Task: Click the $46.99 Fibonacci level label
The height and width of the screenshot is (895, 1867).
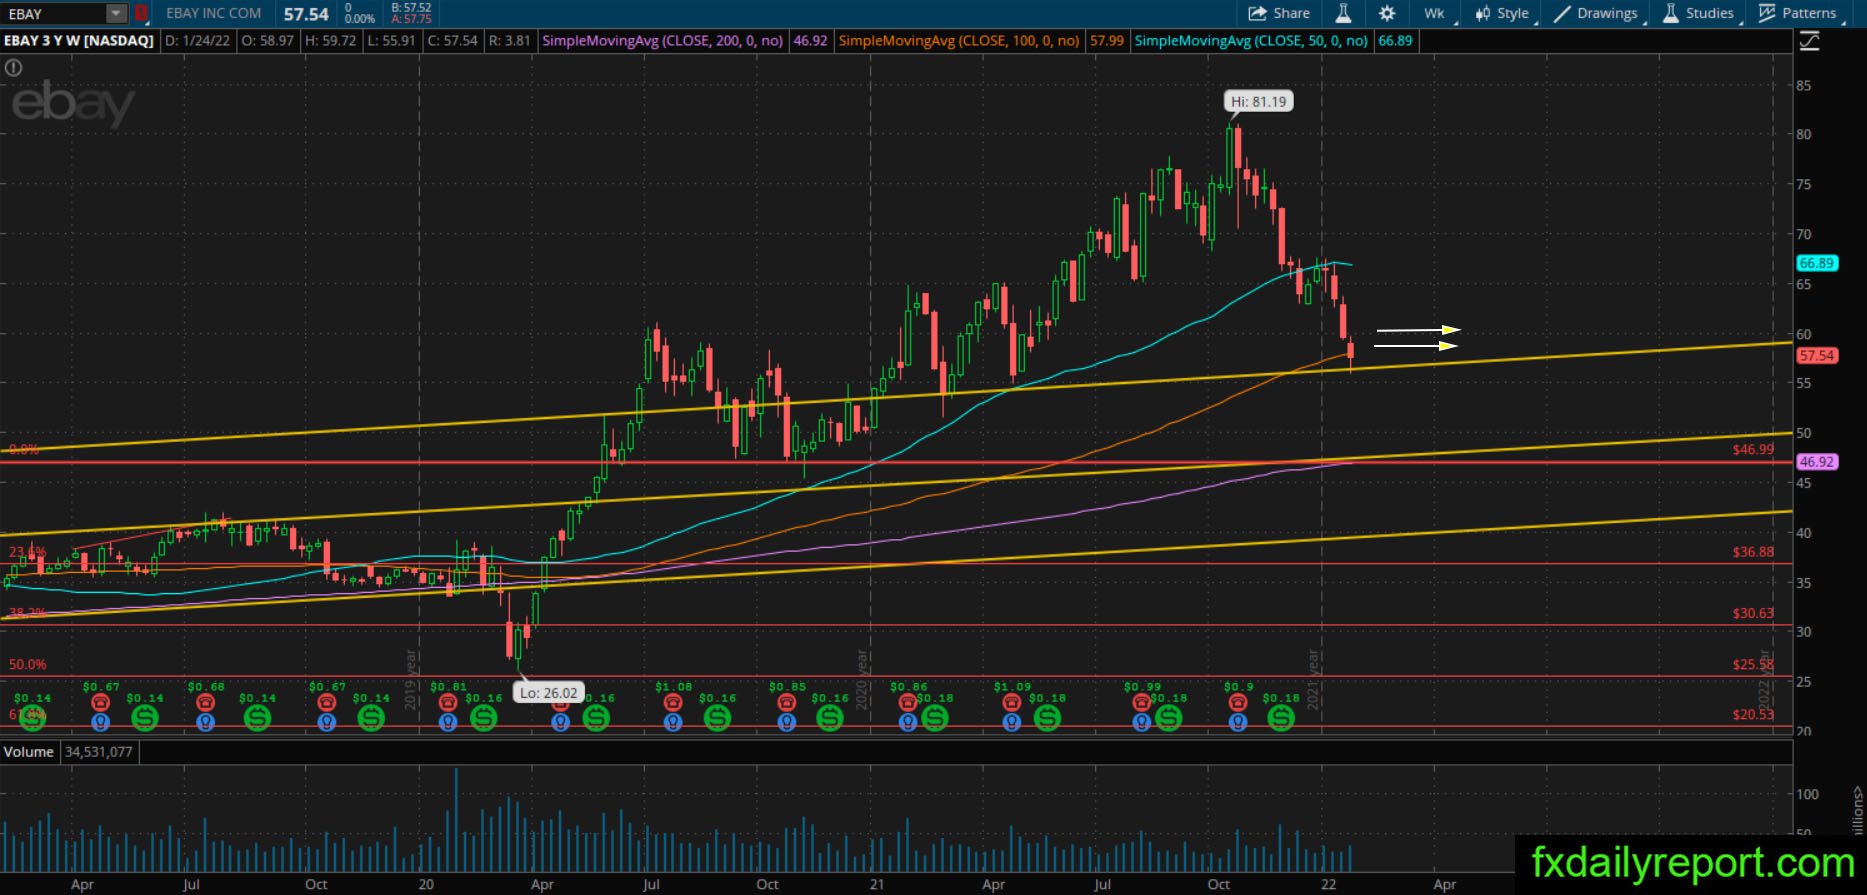Action: [x=1753, y=450]
